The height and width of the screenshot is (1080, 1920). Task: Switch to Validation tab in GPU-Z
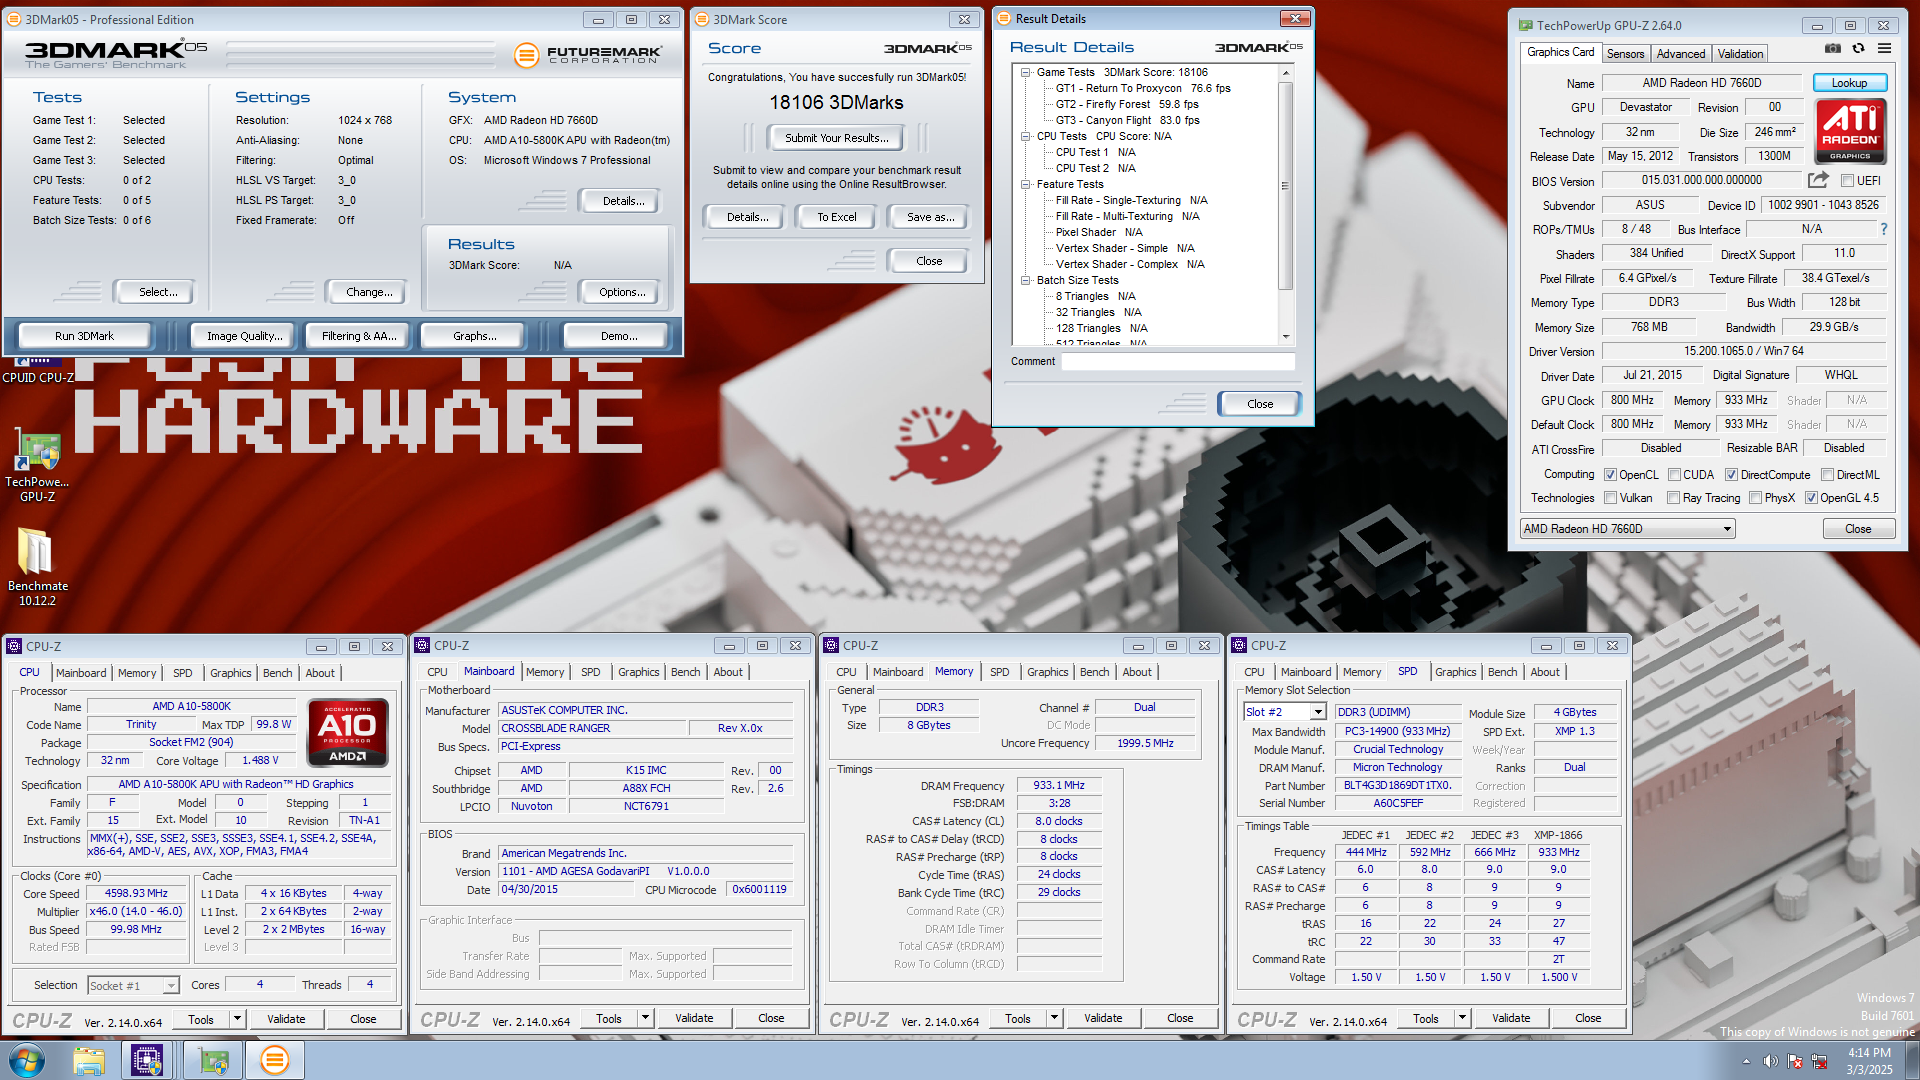click(1740, 54)
